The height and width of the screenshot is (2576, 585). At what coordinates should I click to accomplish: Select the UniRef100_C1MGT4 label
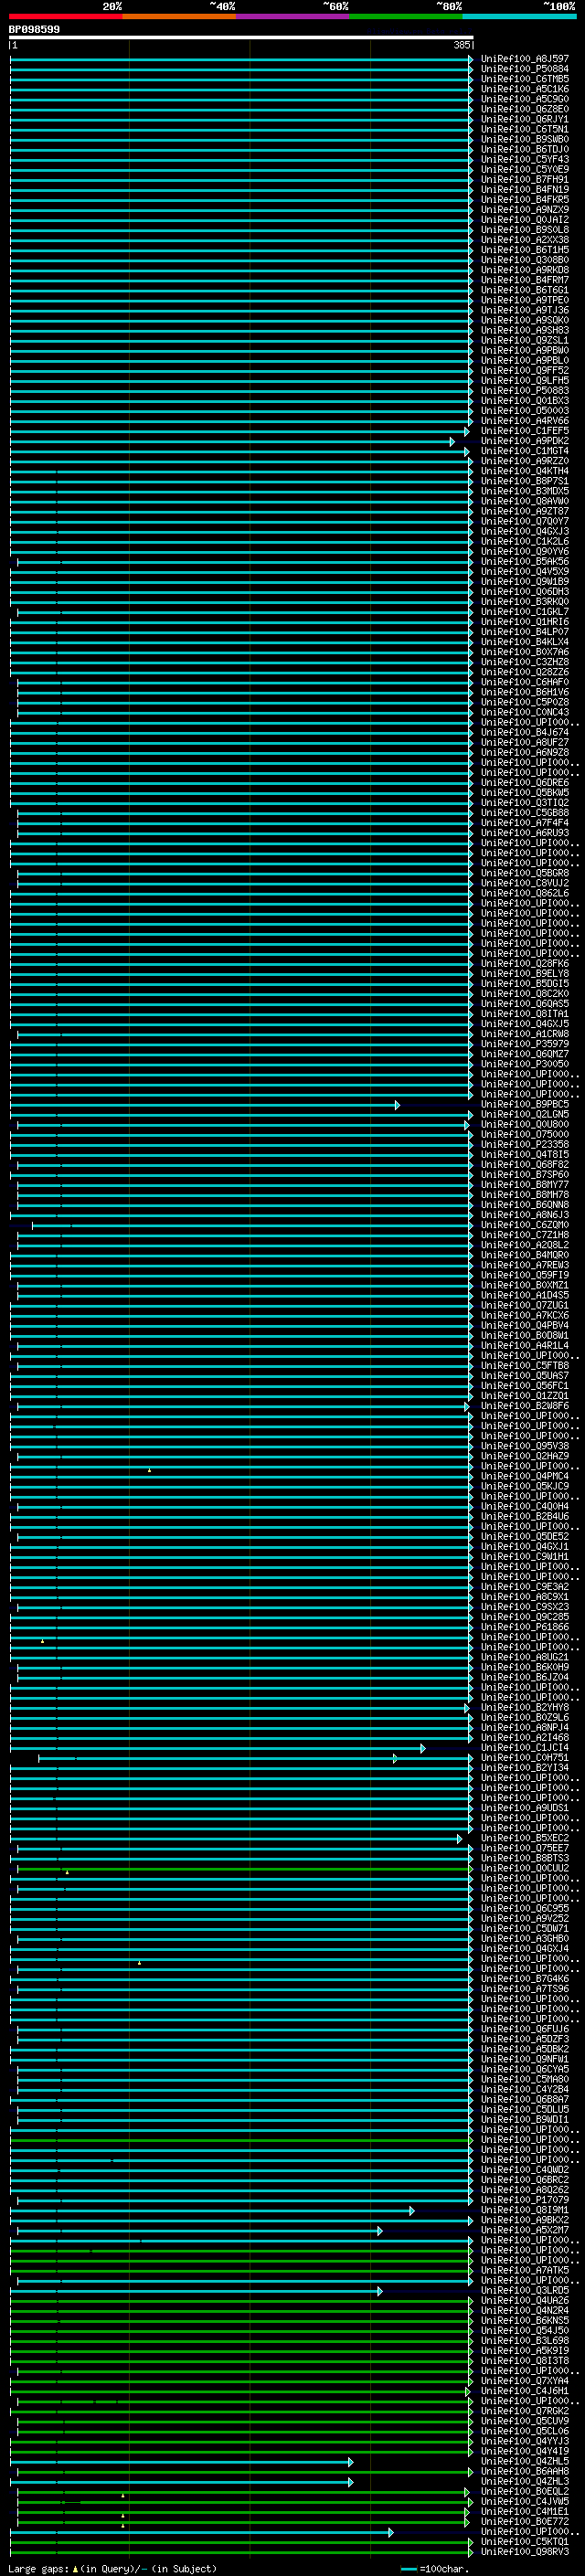tap(525, 451)
